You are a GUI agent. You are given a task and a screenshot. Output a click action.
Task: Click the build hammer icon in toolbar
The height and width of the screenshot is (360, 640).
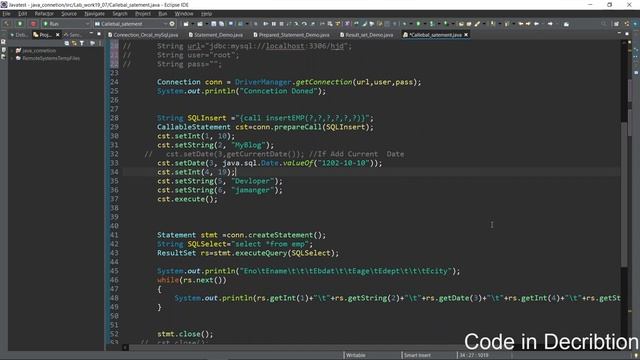pos(6,24)
